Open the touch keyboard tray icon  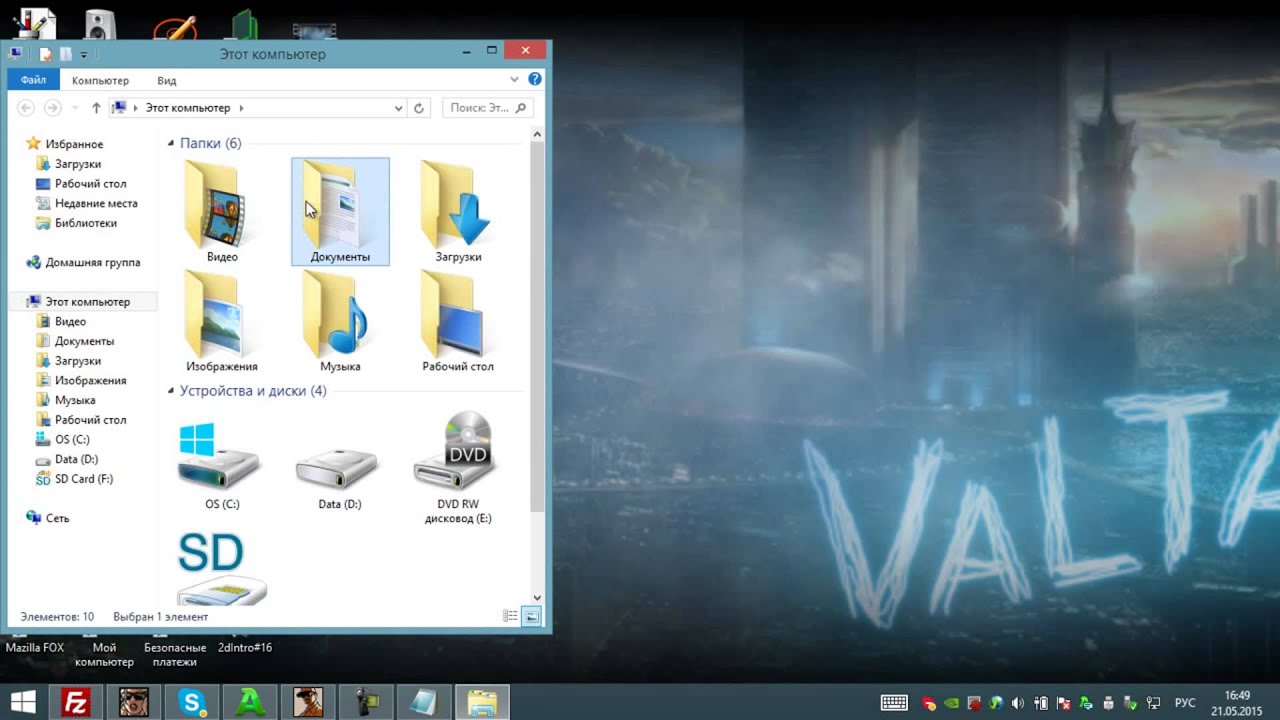click(894, 703)
